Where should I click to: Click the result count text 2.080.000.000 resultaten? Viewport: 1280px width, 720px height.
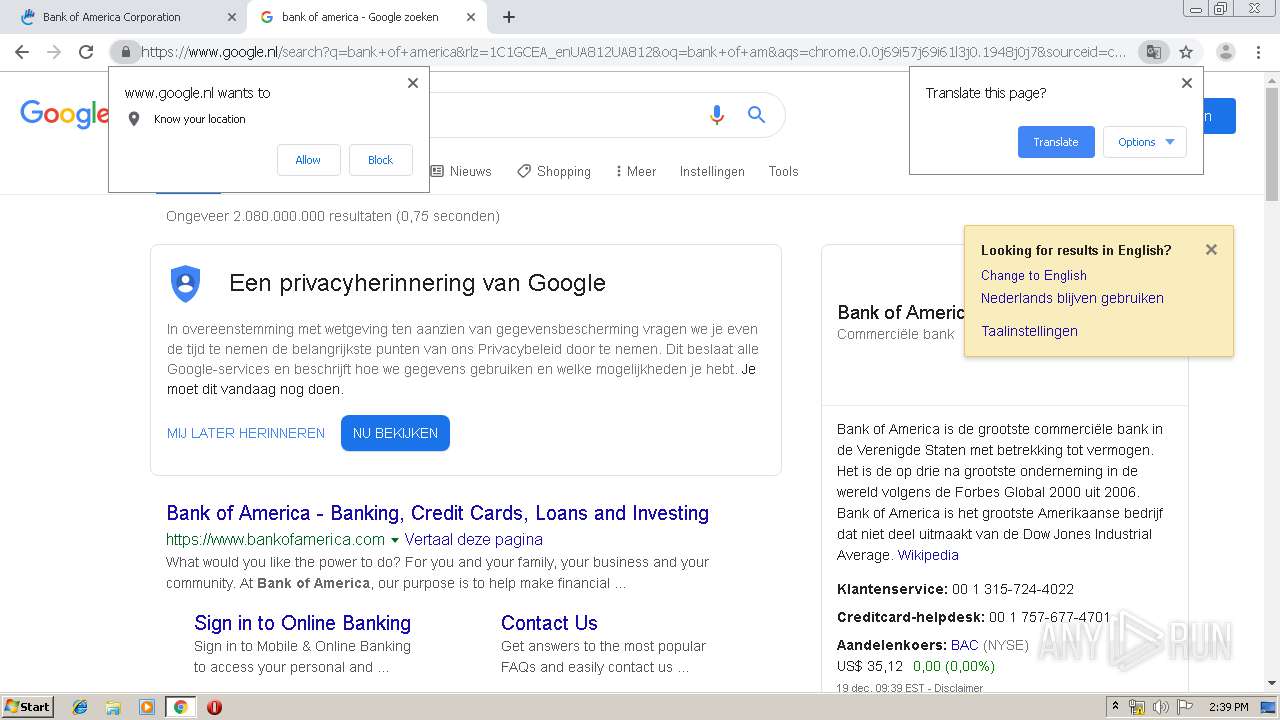pos(333,216)
